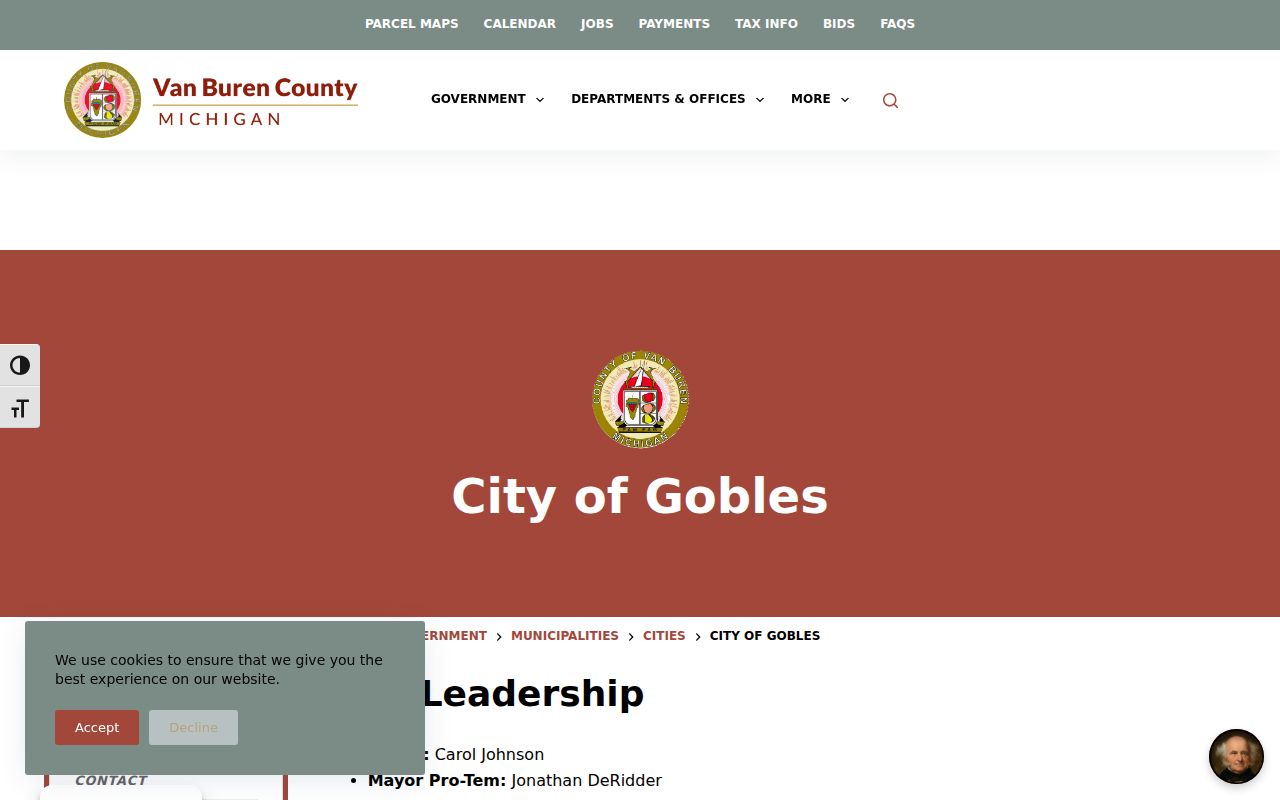This screenshot has height=800, width=1280.
Task: Open the Calendar link in top bar
Action: [520, 24]
